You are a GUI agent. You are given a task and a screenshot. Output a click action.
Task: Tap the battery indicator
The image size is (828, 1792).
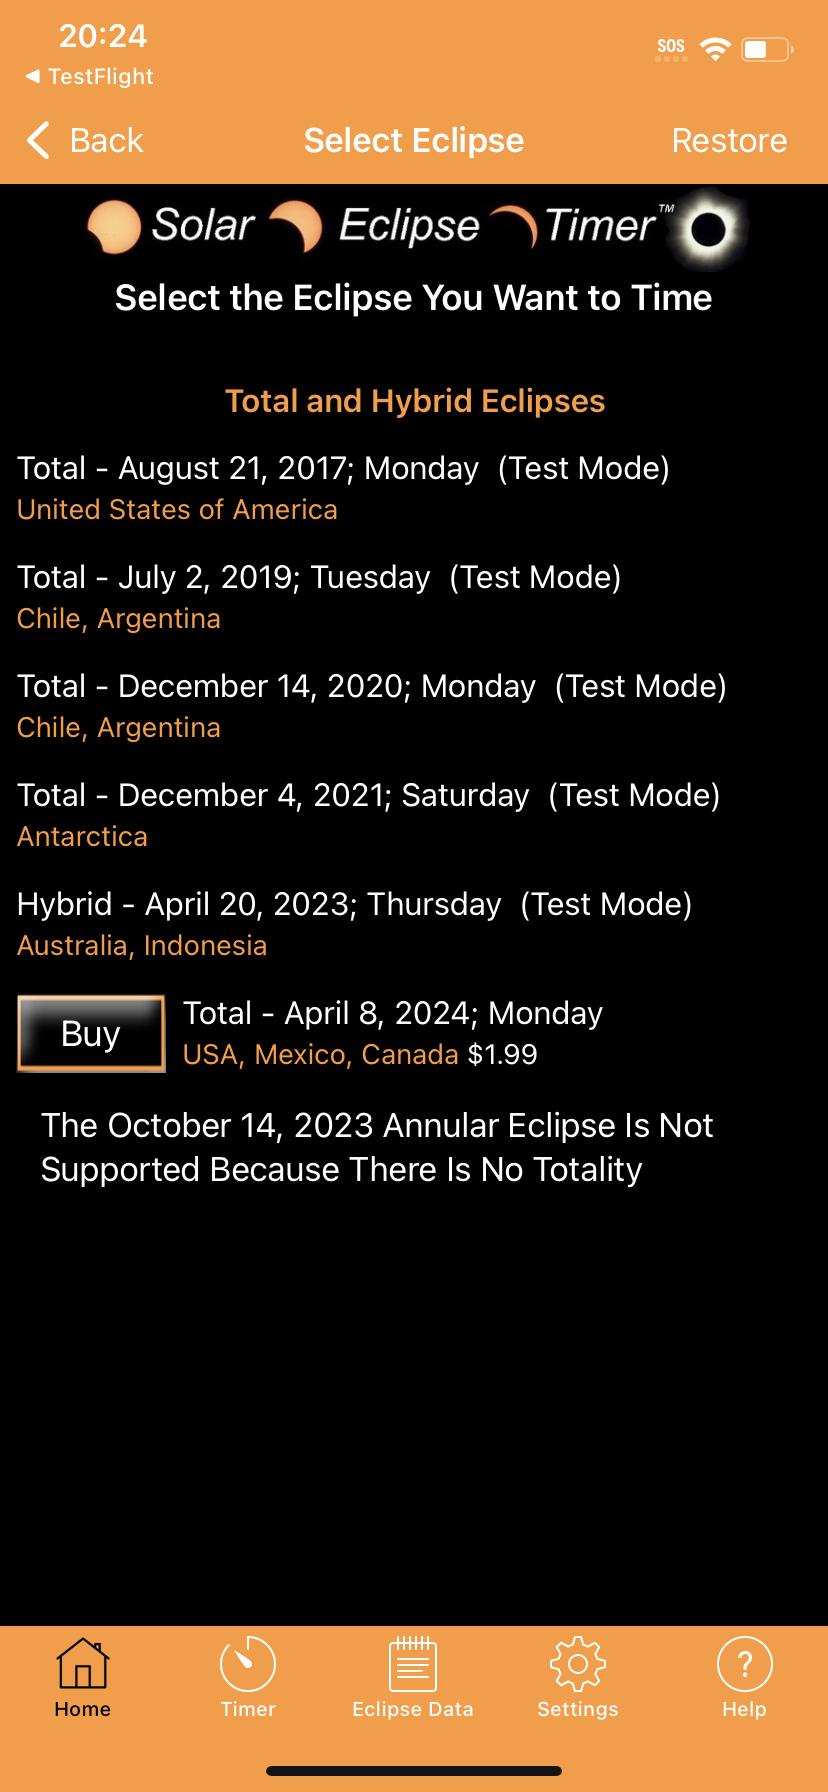763,46
